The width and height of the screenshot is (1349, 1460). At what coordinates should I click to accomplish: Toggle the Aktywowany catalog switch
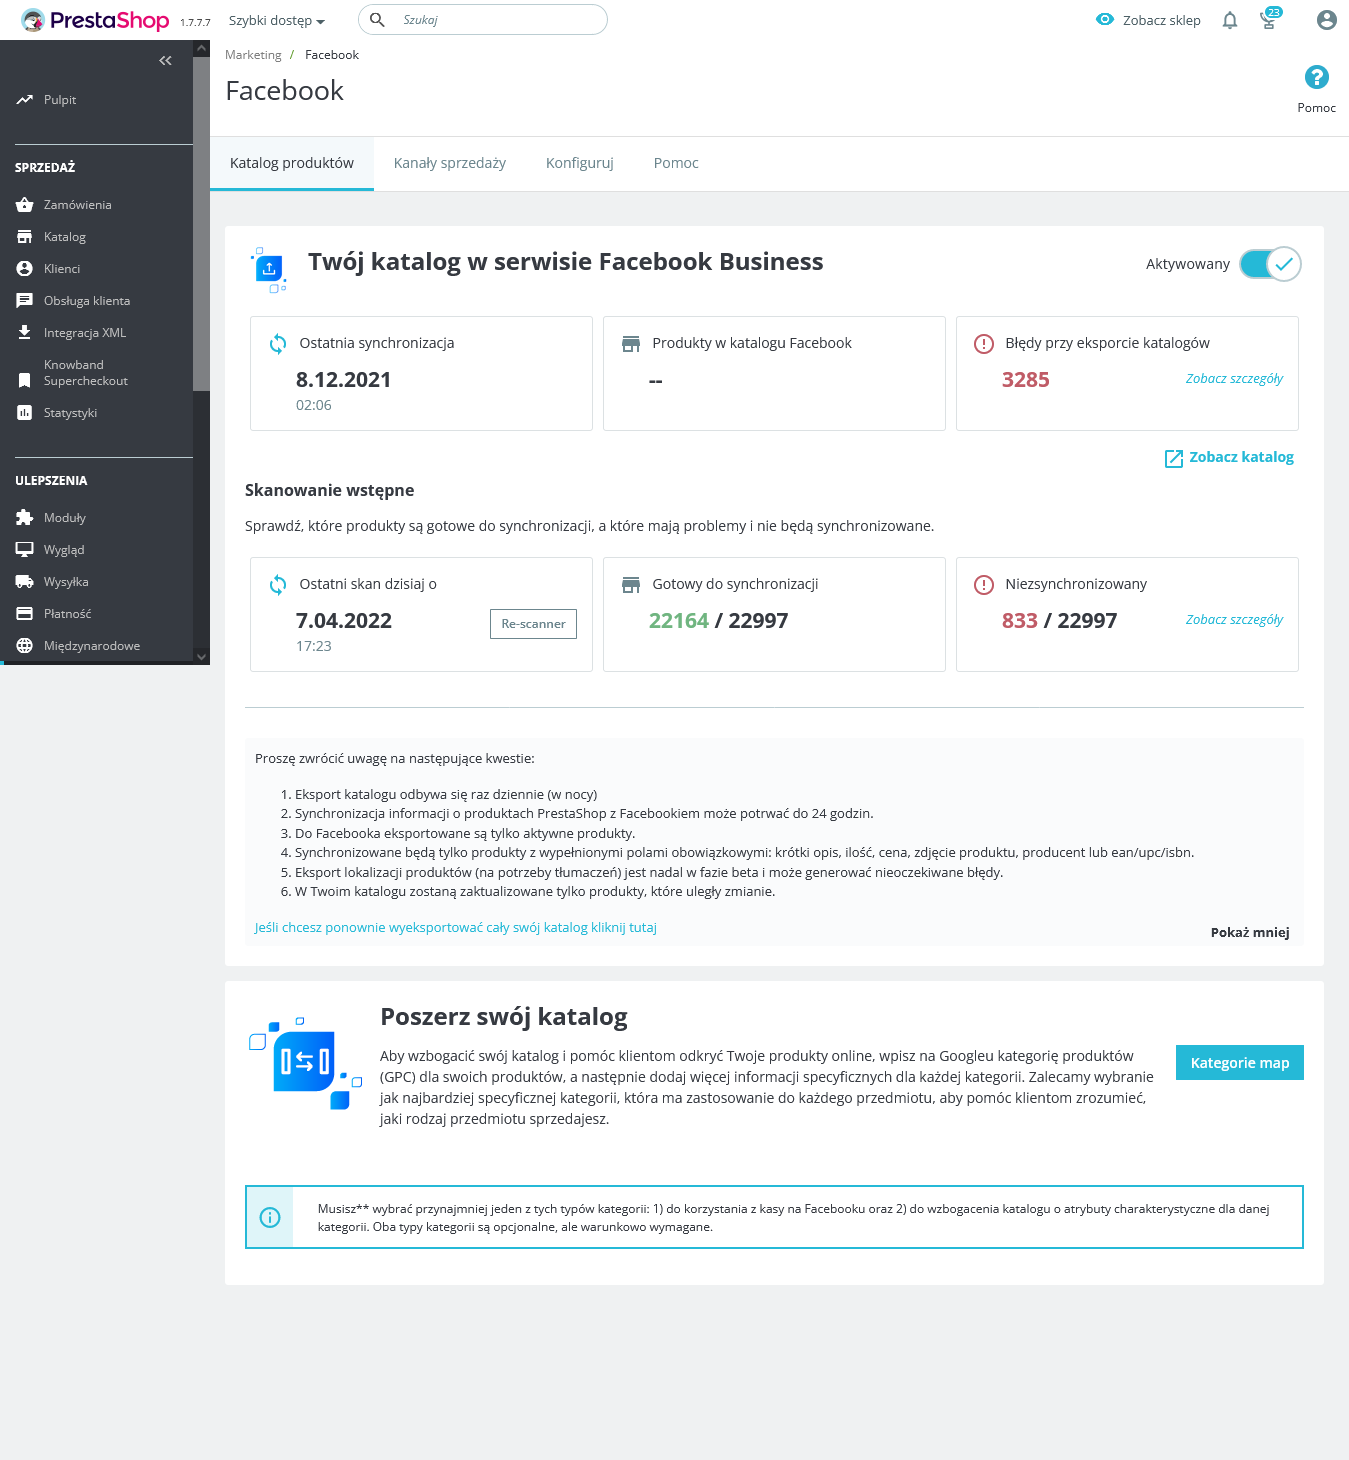(x=1270, y=264)
